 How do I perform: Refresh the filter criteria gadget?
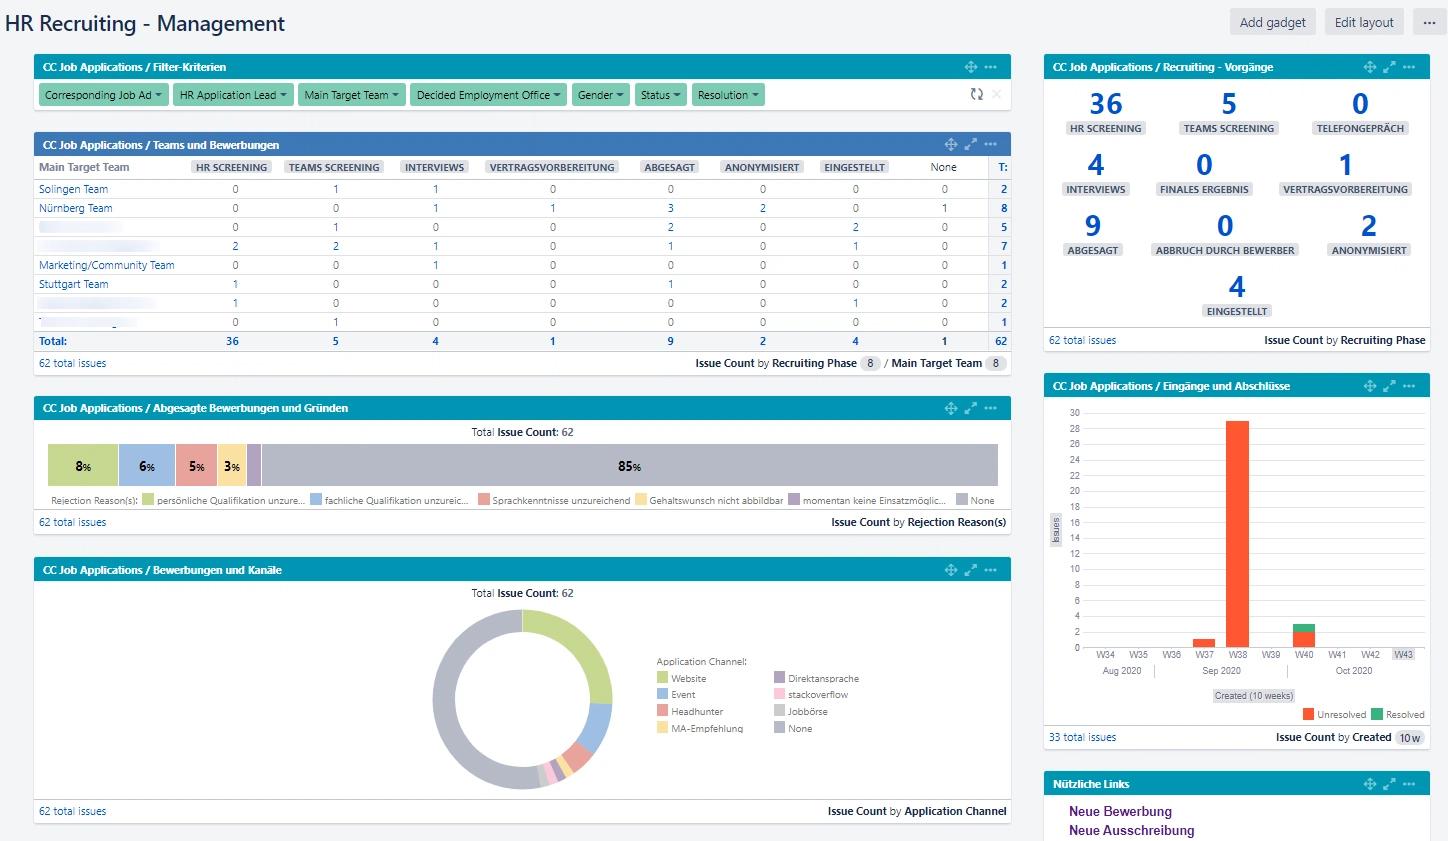[x=976, y=94]
